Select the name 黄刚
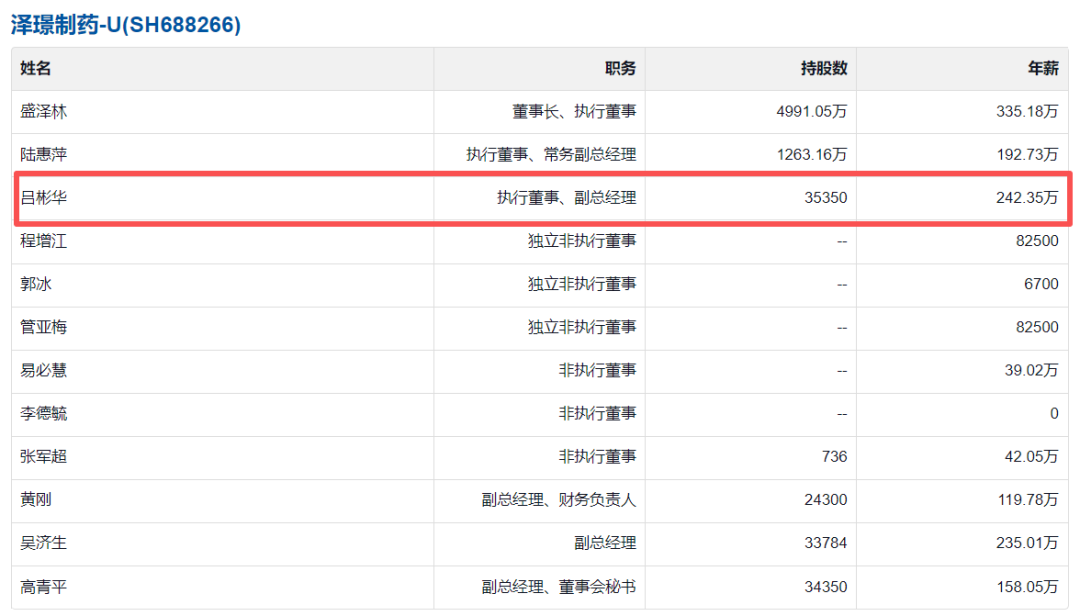This screenshot has height=616, width=1080. (x=36, y=499)
